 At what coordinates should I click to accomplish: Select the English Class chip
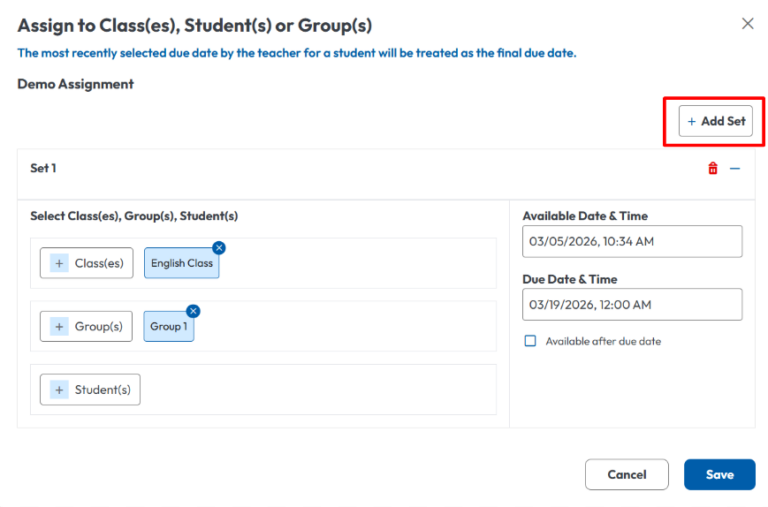(181, 264)
